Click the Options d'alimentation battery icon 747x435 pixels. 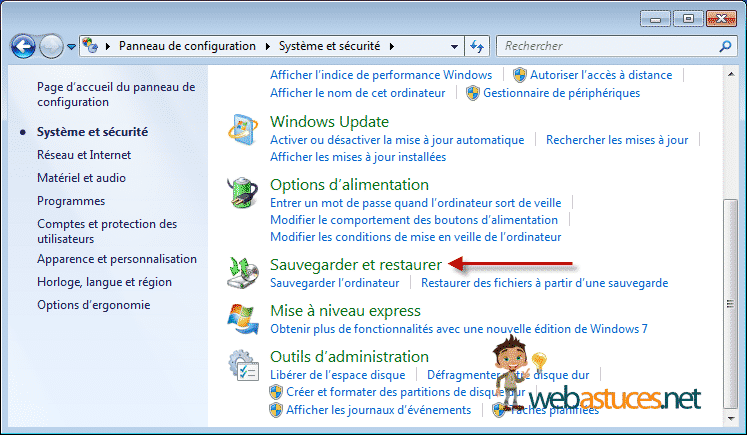(x=242, y=192)
